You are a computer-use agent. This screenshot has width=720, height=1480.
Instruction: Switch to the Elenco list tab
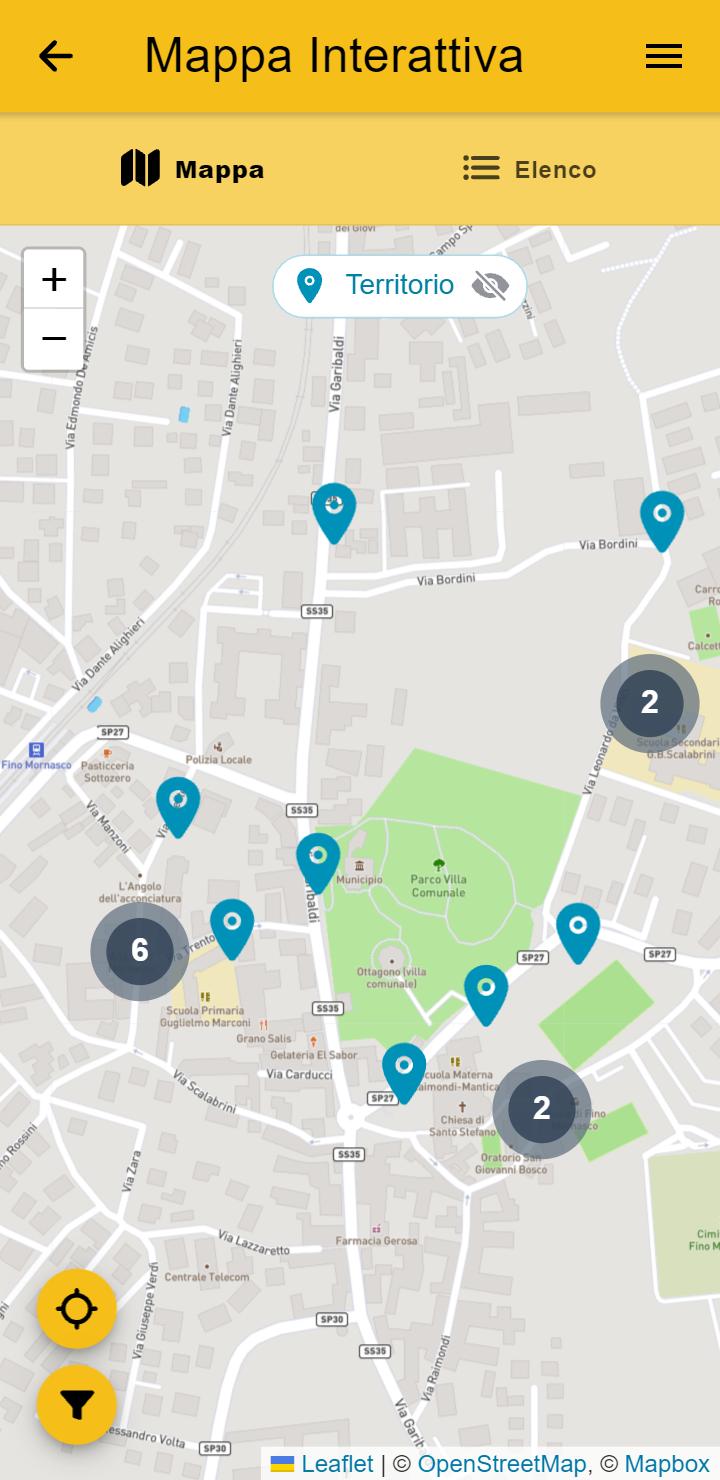530,169
